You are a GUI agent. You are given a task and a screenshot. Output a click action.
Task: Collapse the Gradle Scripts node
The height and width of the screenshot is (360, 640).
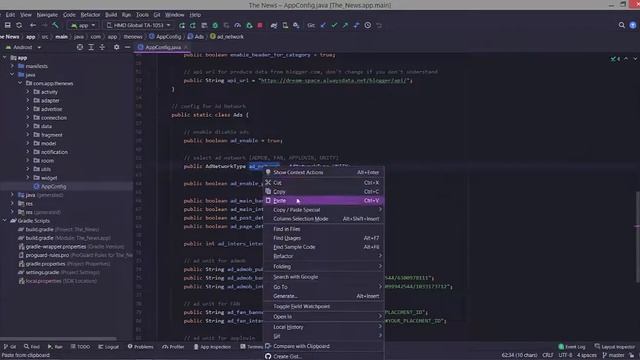[5, 221]
